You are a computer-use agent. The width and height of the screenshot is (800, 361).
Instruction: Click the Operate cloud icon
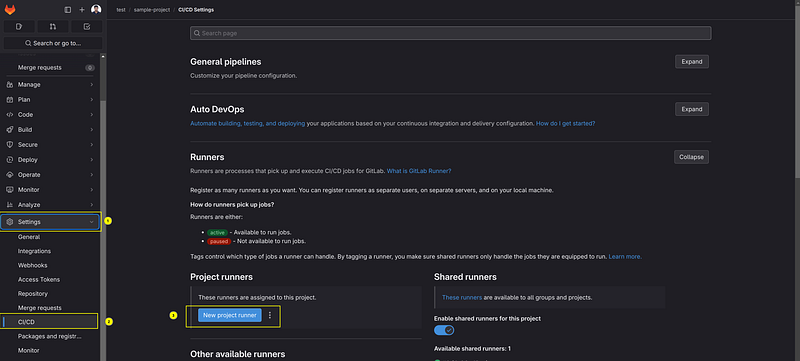click(9, 175)
